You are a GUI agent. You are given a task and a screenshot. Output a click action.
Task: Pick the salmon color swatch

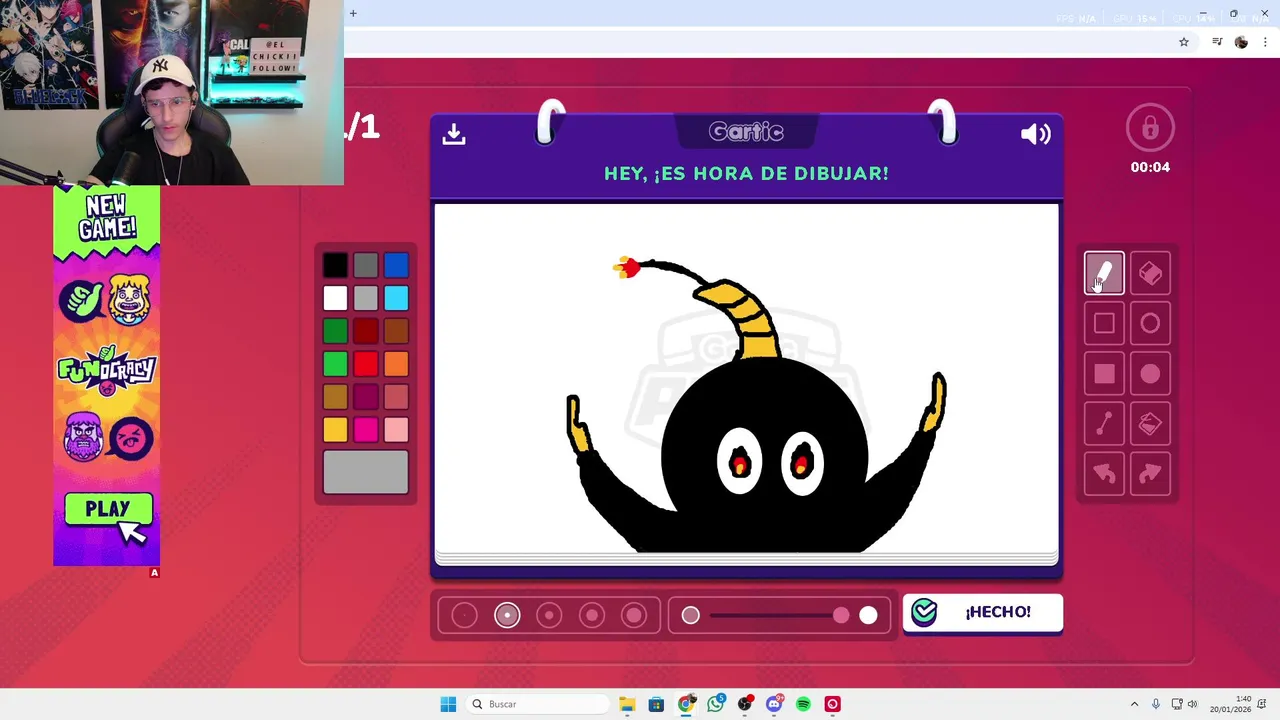(396, 397)
